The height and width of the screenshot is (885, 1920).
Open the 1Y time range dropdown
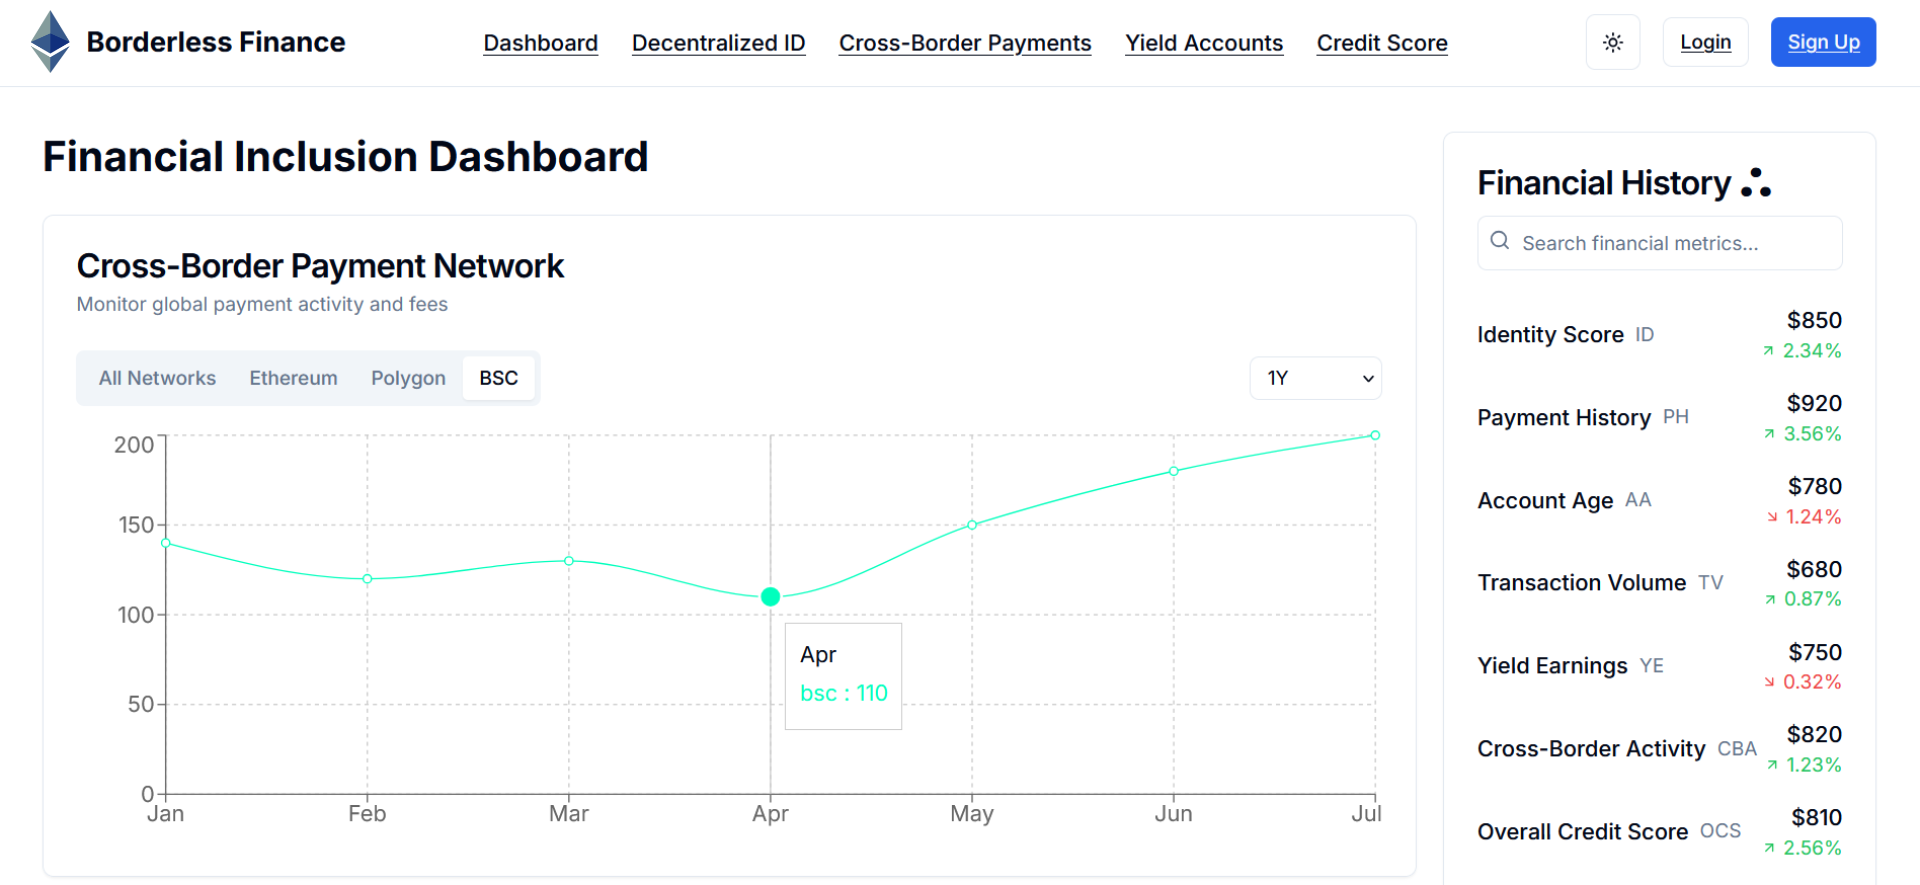(1315, 378)
